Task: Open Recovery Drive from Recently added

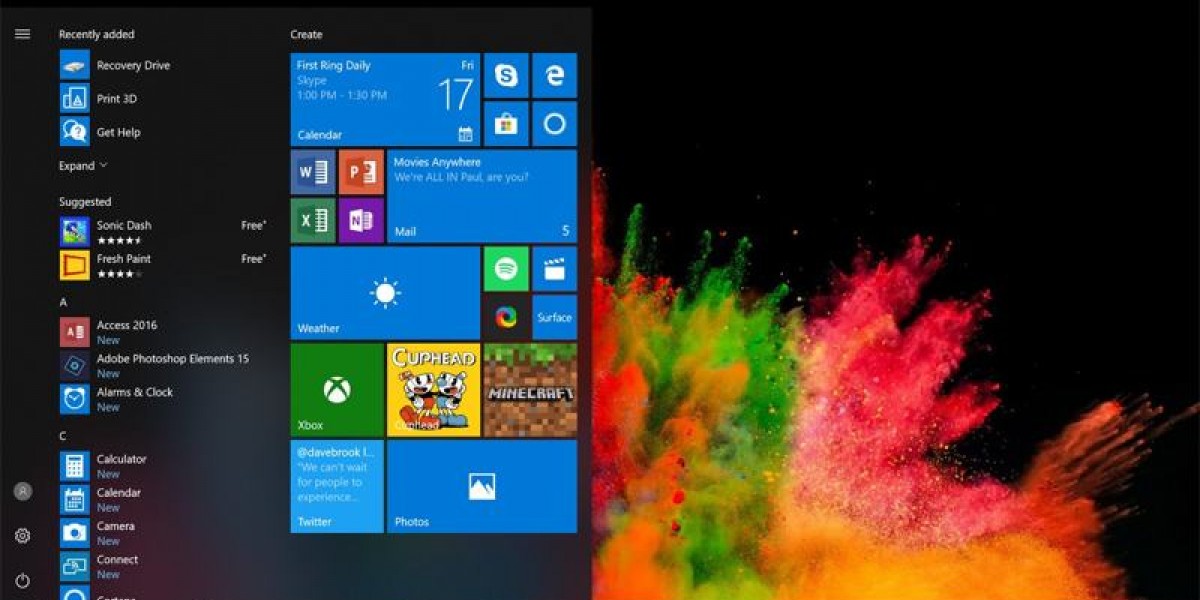Action: (x=165, y=66)
